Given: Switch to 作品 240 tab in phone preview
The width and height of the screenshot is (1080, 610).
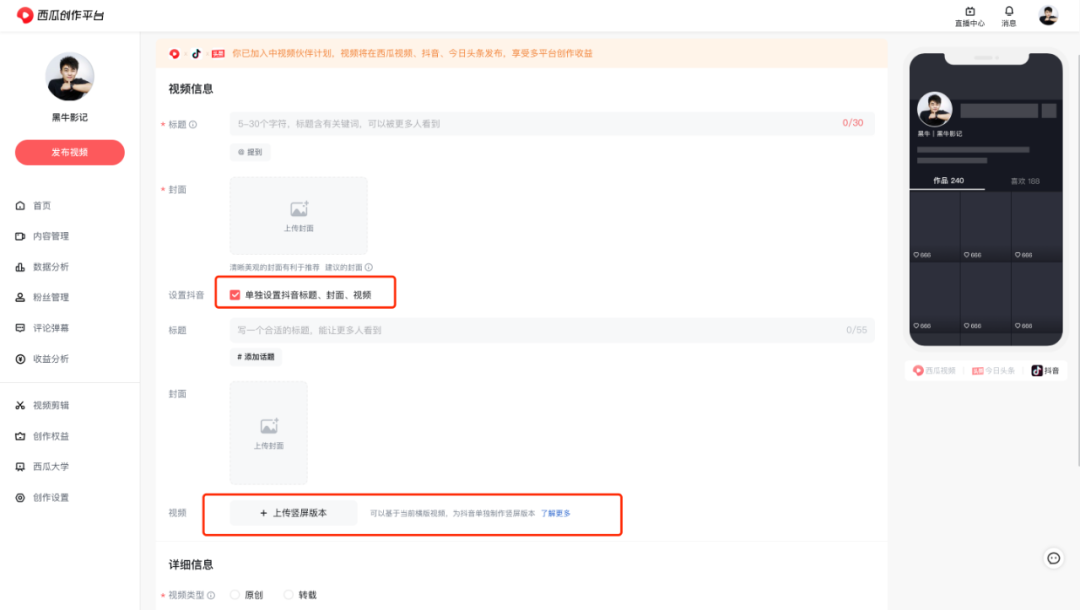Looking at the screenshot, I should pos(948,180).
